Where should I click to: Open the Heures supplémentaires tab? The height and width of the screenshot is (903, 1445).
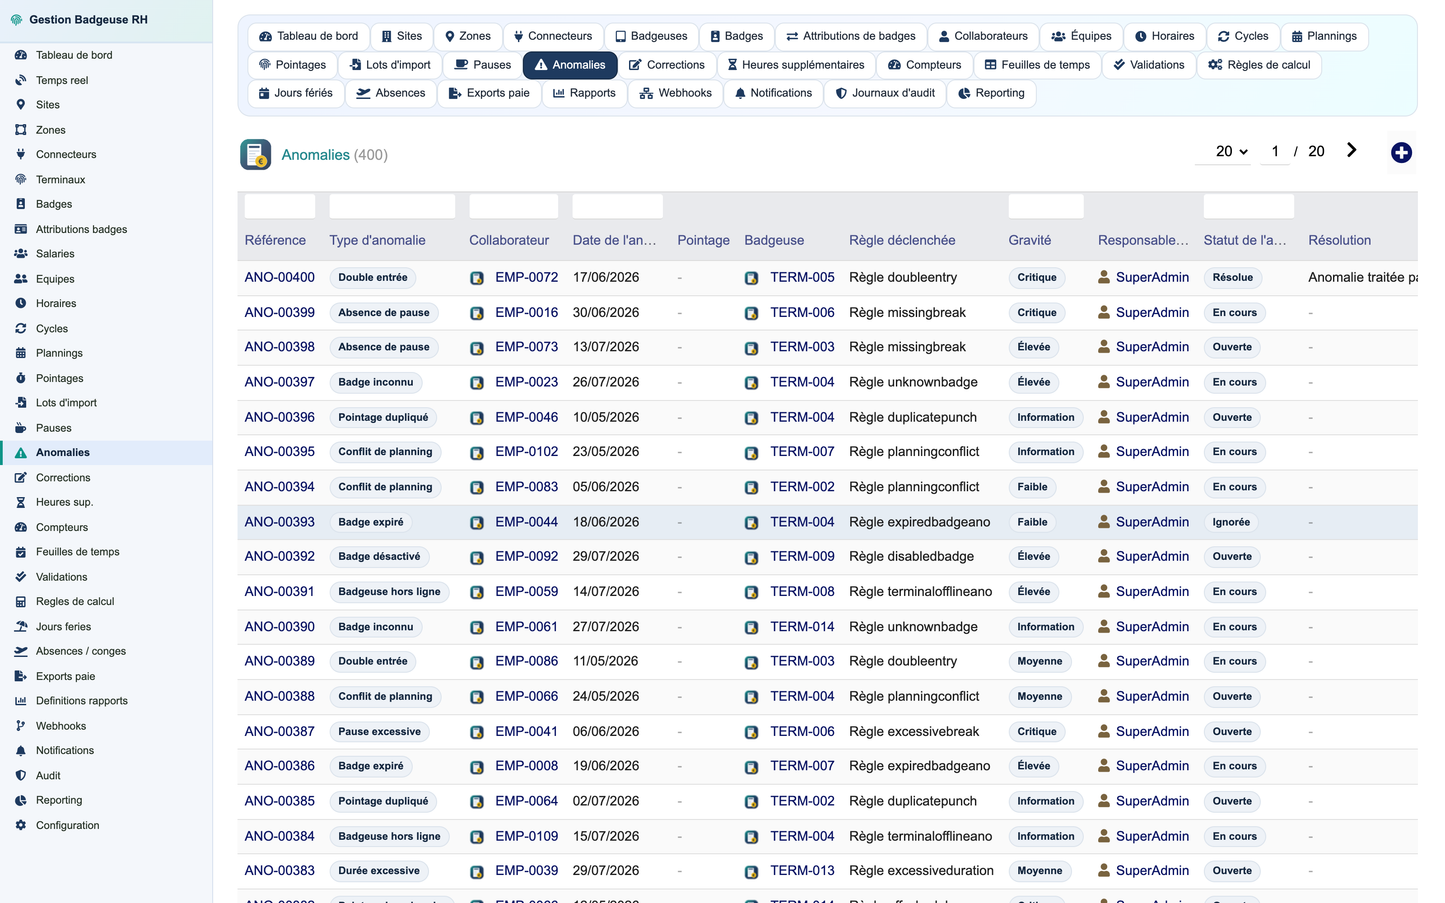795,65
